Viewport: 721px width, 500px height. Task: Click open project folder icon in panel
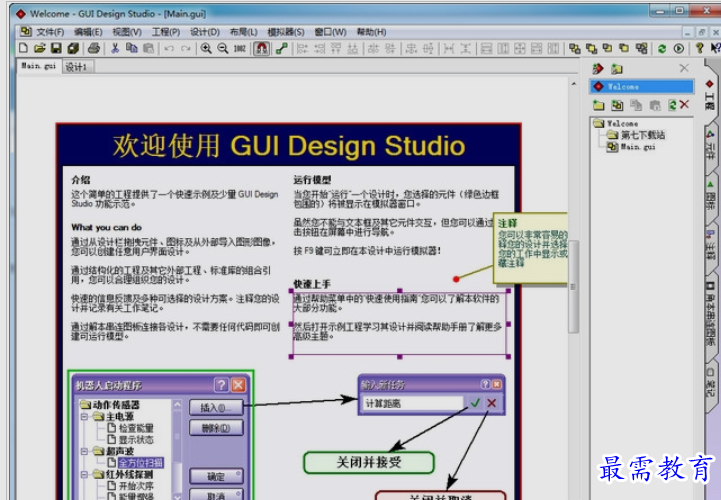click(x=617, y=69)
